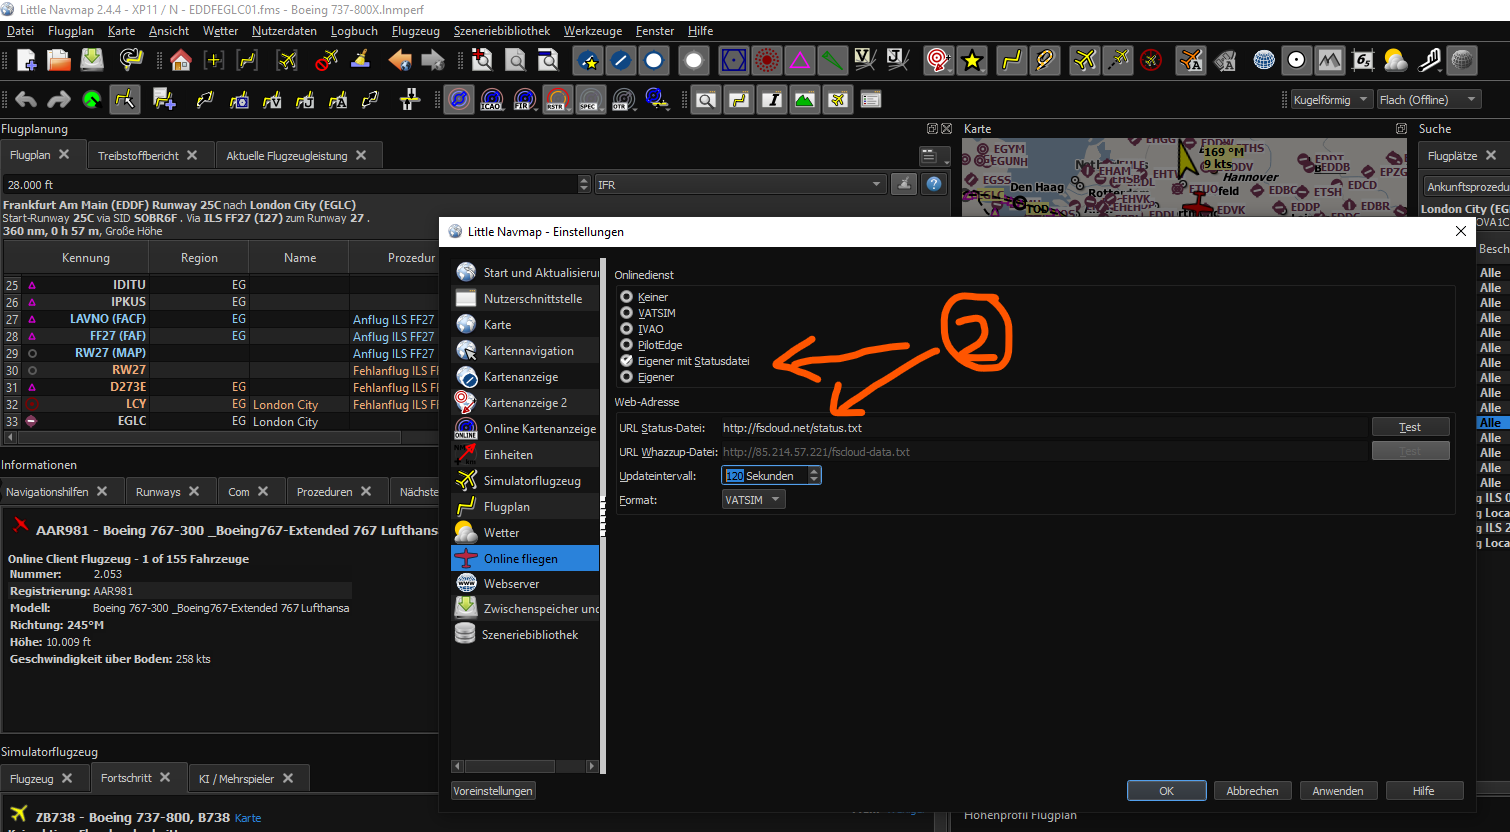Image resolution: width=1510 pixels, height=832 pixels.
Task: Click Test button for URL Status-Datei
Action: pyautogui.click(x=1410, y=427)
